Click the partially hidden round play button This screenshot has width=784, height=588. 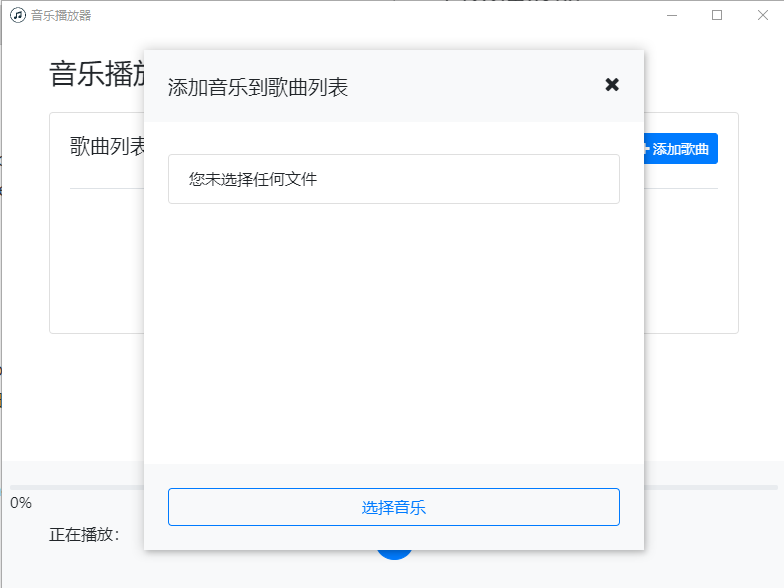(x=394, y=555)
